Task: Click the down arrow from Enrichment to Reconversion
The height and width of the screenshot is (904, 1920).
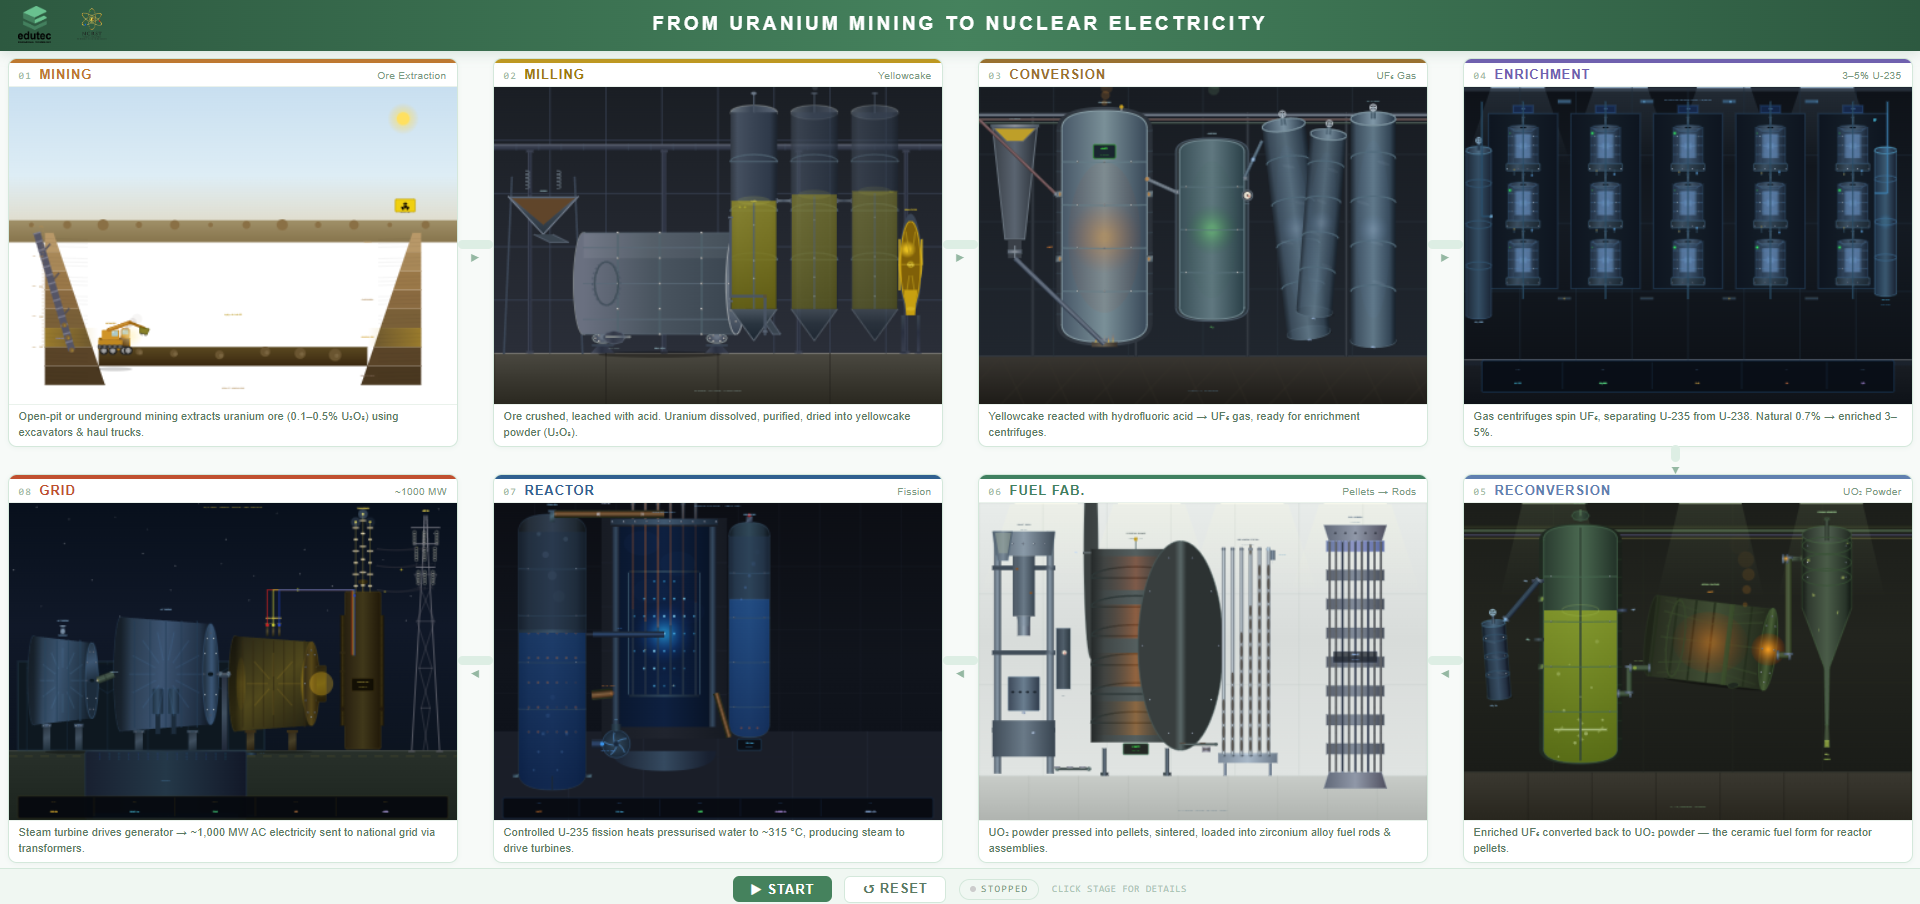Action: pos(1675,469)
